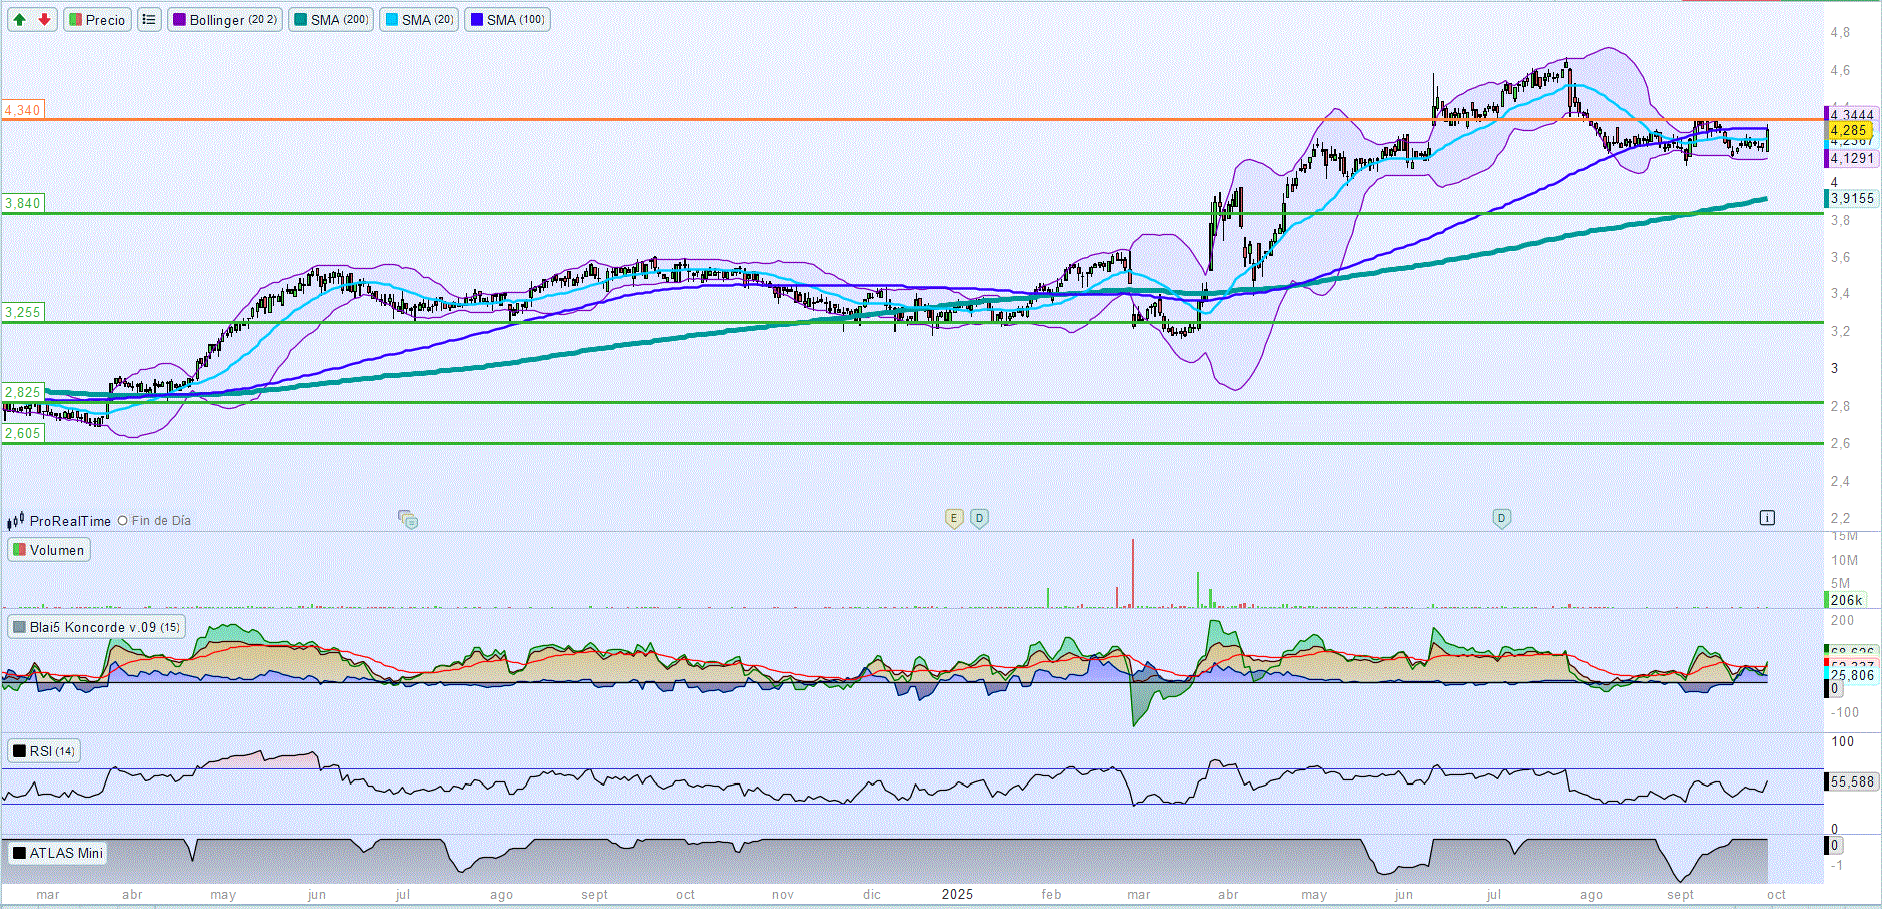Open SMA (200) indicator settings
The width and height of the screenshot is (1882, 909).
point(331,19)
